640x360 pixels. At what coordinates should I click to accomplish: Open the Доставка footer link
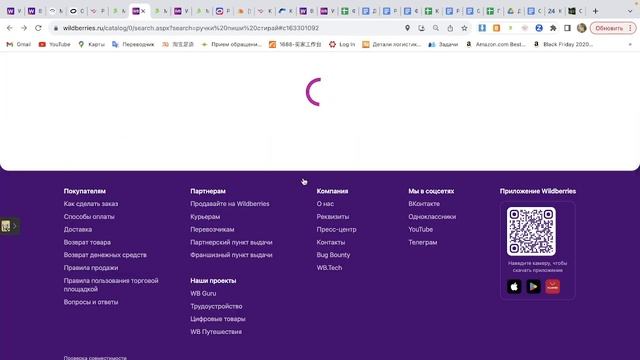[x=78, y=229]
